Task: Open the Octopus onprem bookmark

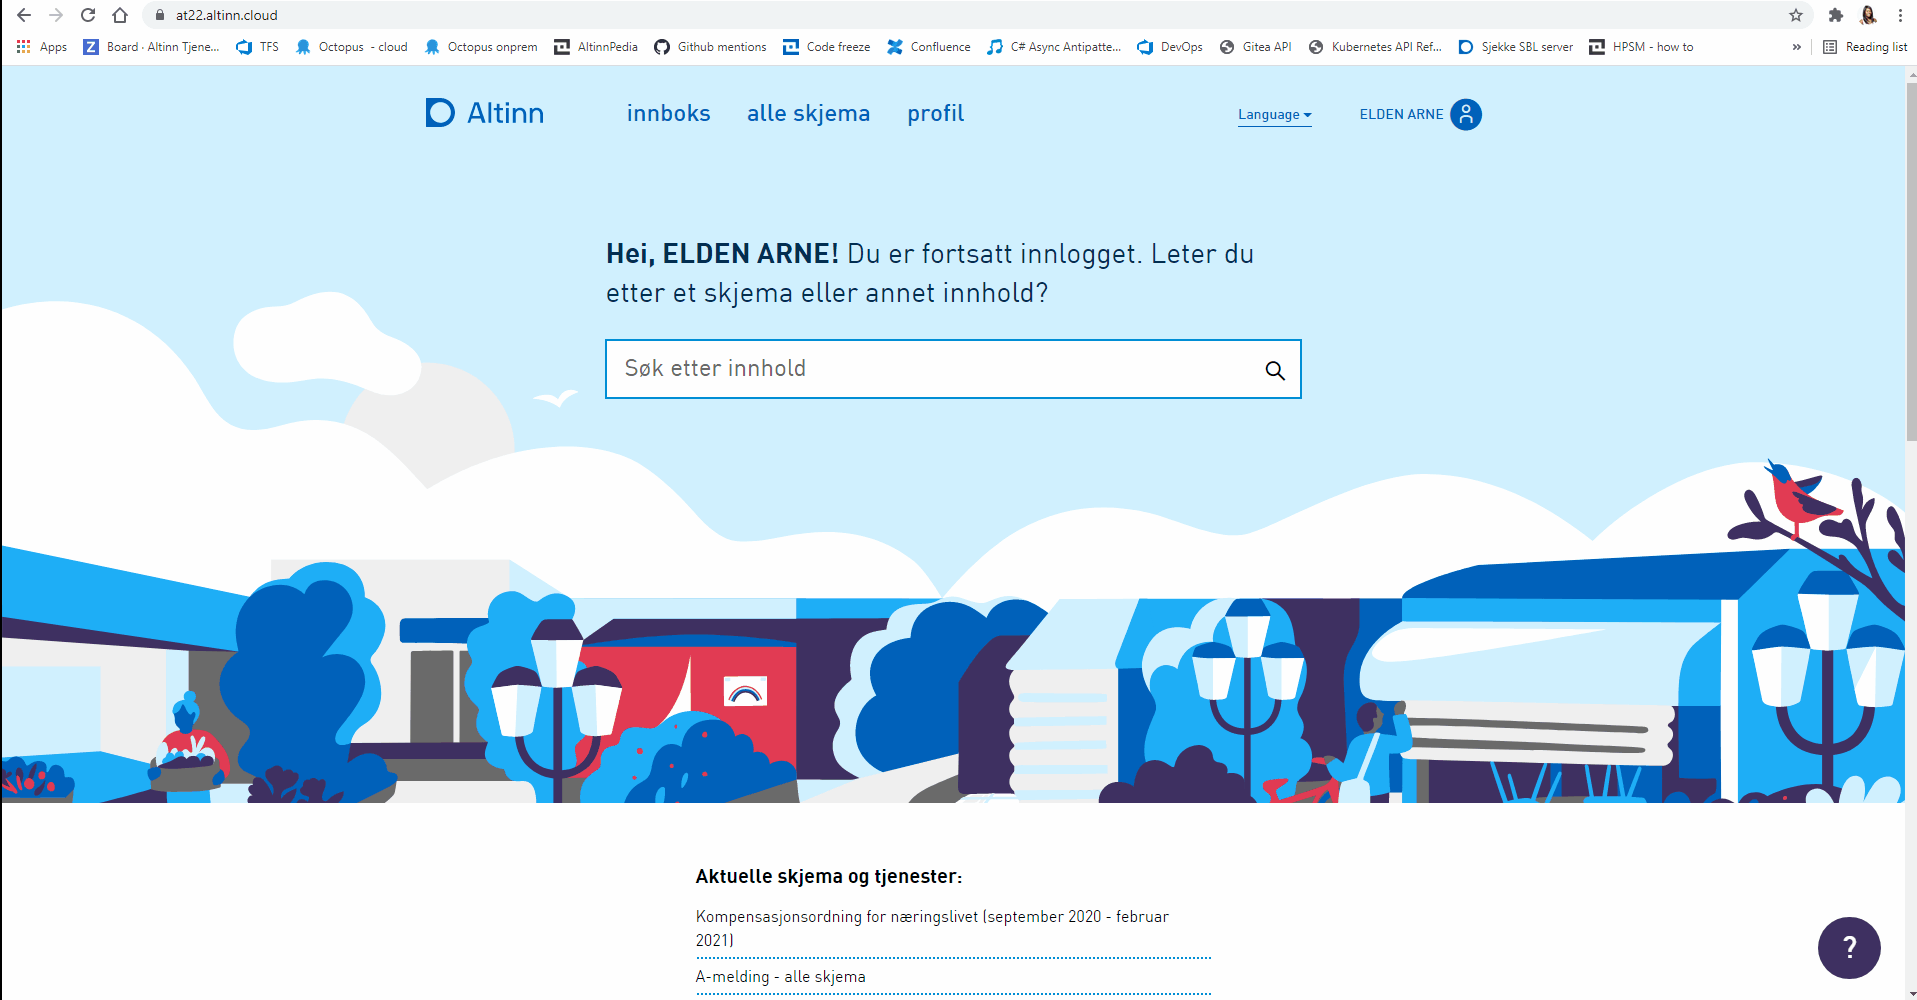Action: (x=481, y=47)
